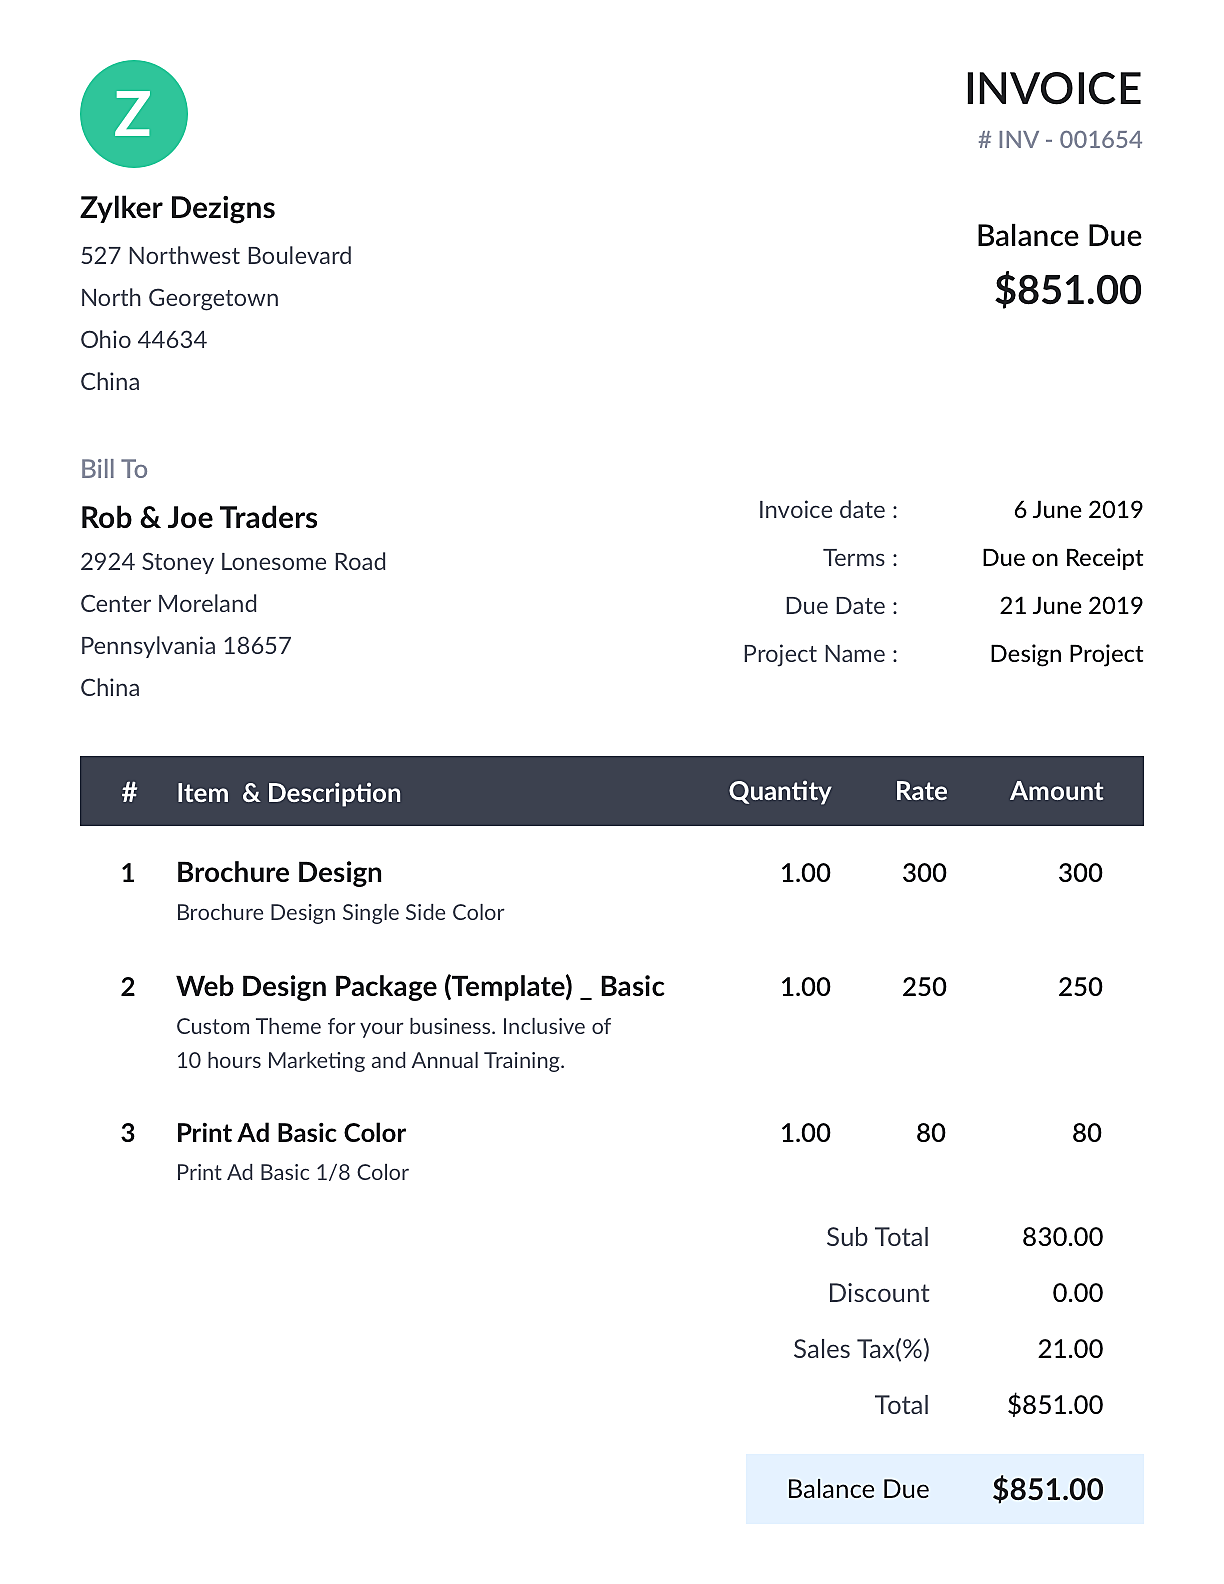The image size is (1224, 1584).
Task: Click the Quantity column header
Action: pos(779,791)
